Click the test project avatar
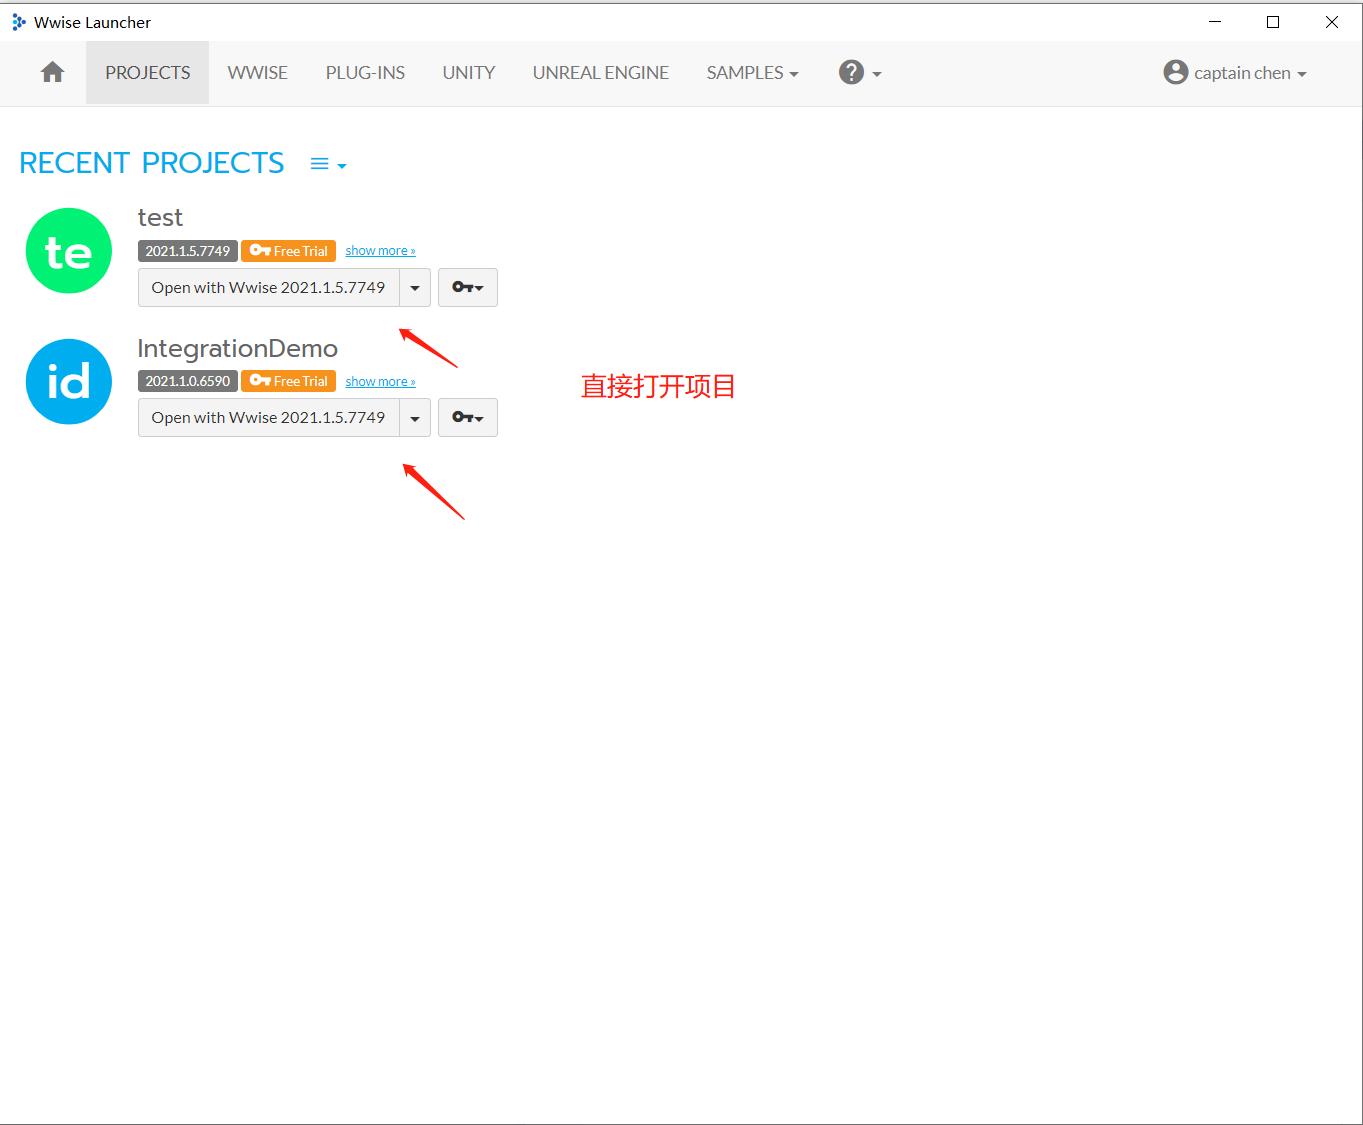Screen dimensions: 1363x1125 tap(68, 251)
